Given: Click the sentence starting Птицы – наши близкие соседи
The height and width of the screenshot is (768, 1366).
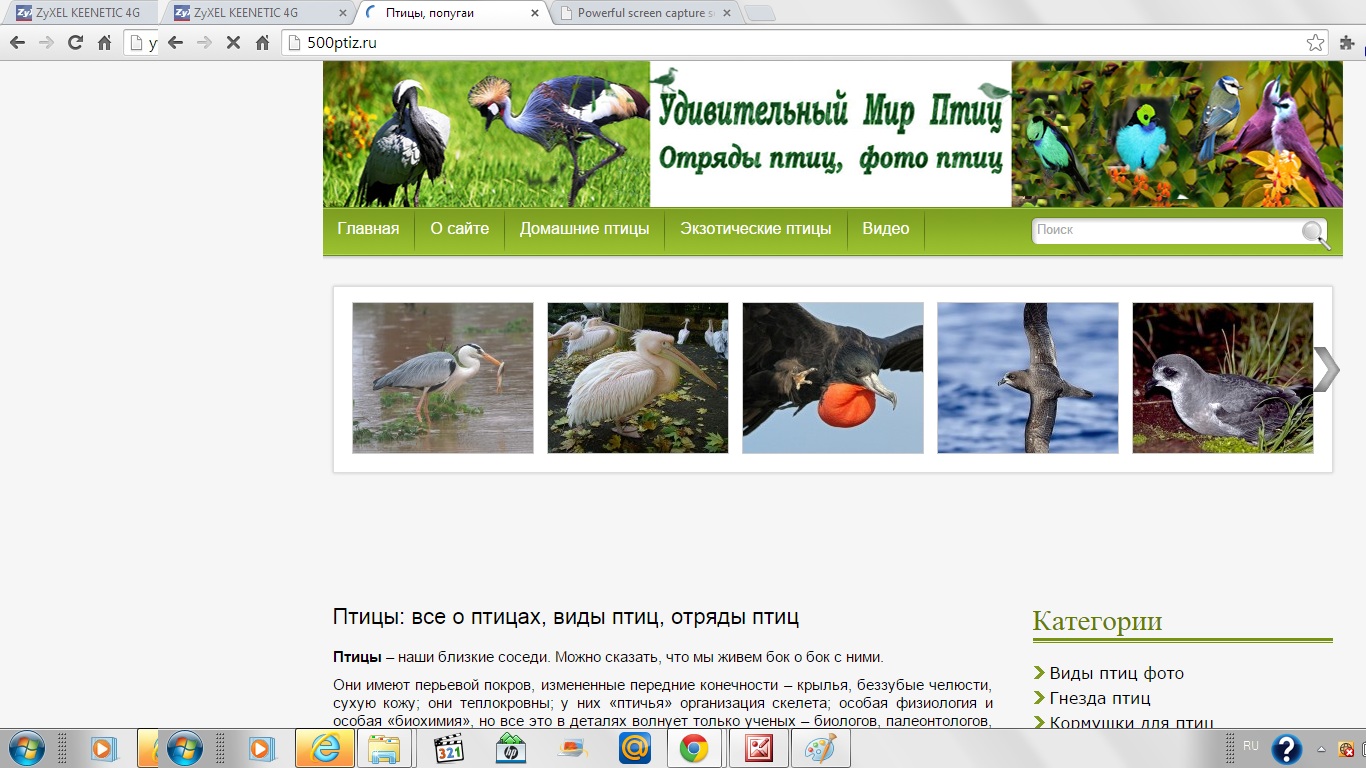Looking at the screenshot, I should pos(609,657).
